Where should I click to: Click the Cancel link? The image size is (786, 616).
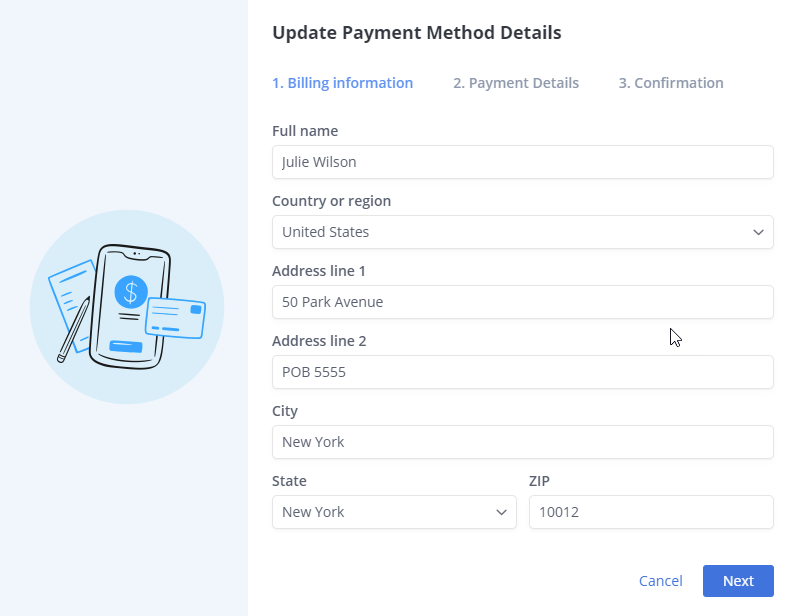pos(660,581)
